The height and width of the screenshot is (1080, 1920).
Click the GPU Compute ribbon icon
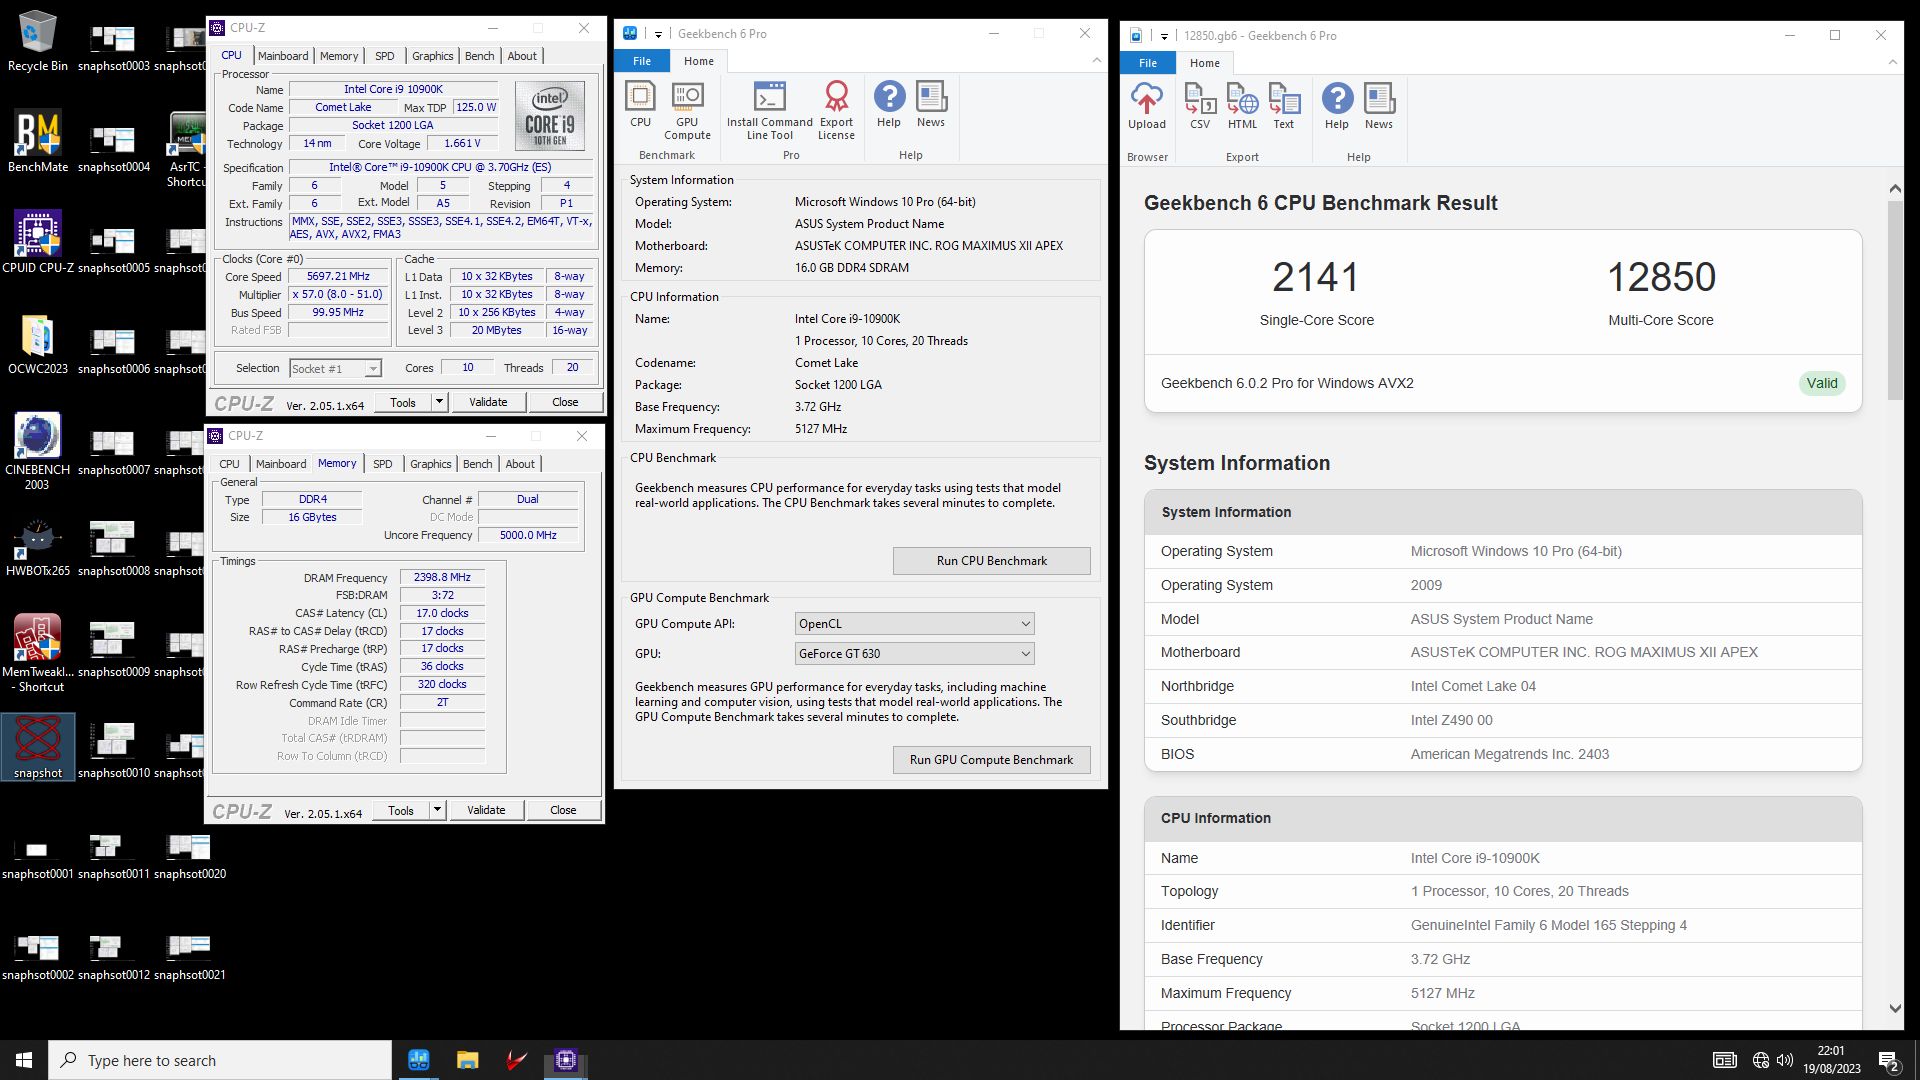click(687, 110)
